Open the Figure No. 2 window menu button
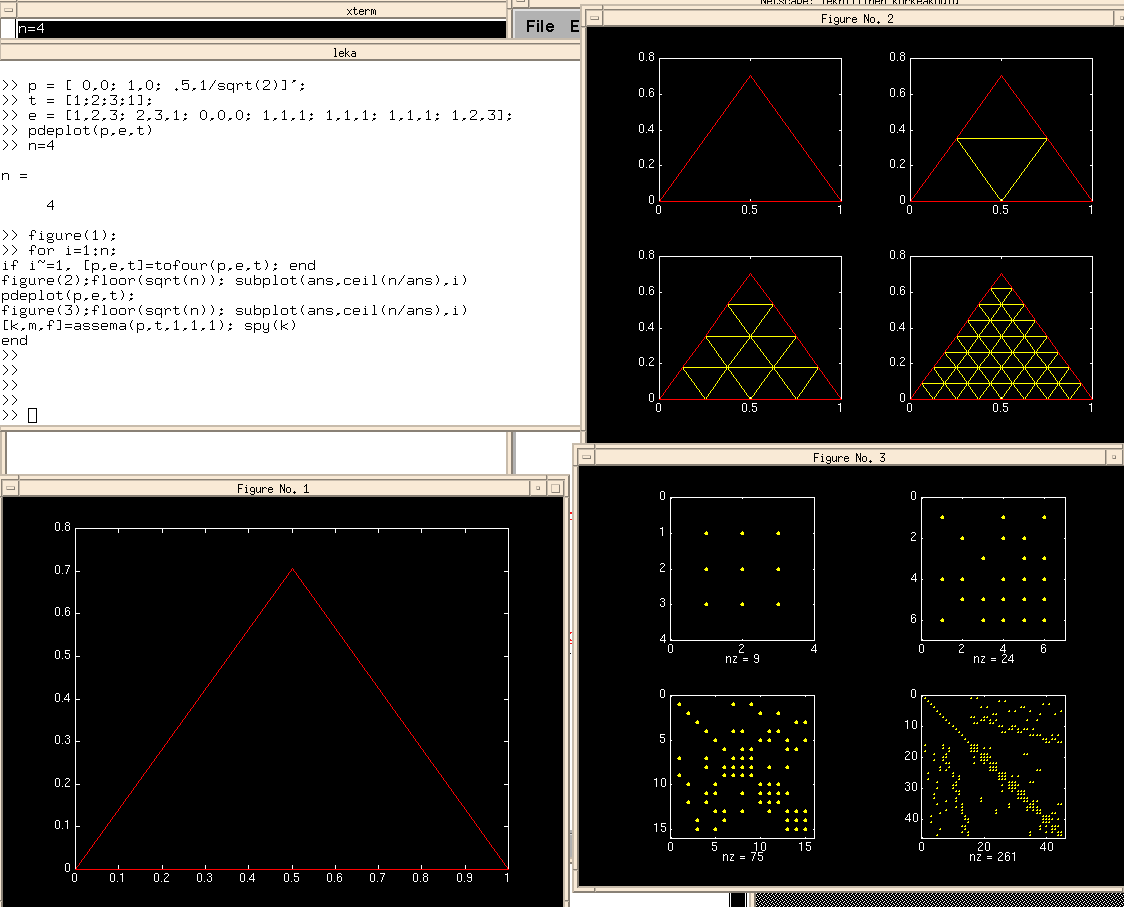1124x907 pixels. 594,17
